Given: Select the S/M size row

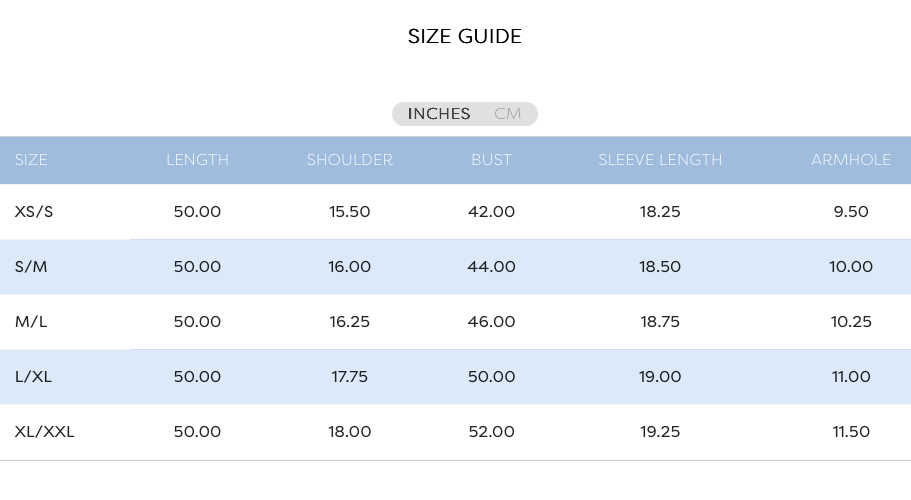Looking at the screenshot, I should click(x=456, y=267).
